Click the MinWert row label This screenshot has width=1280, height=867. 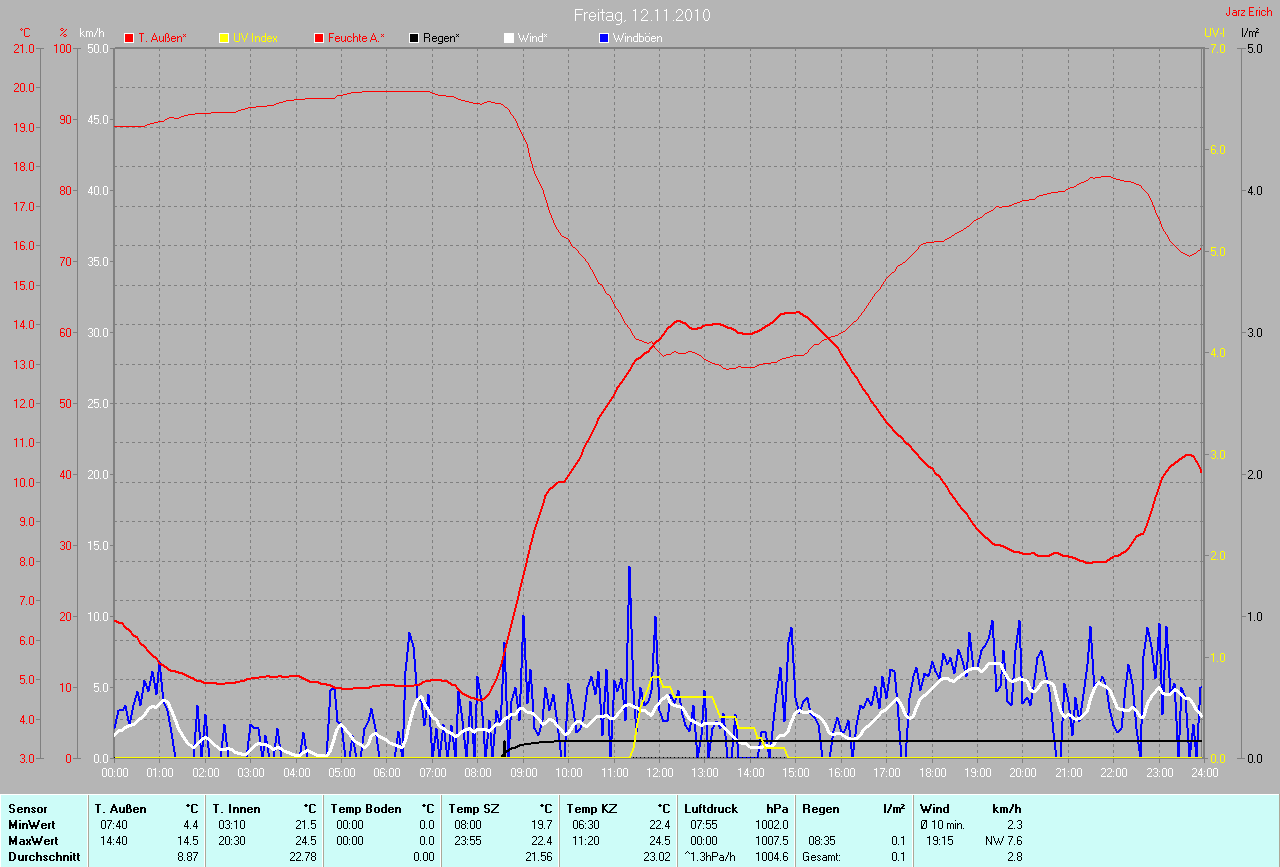pyautogui.click(x=31, y=824)
